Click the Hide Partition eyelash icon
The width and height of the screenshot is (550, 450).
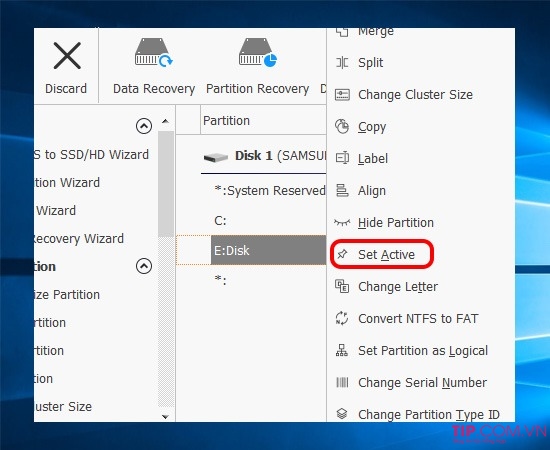coord(342,222)
